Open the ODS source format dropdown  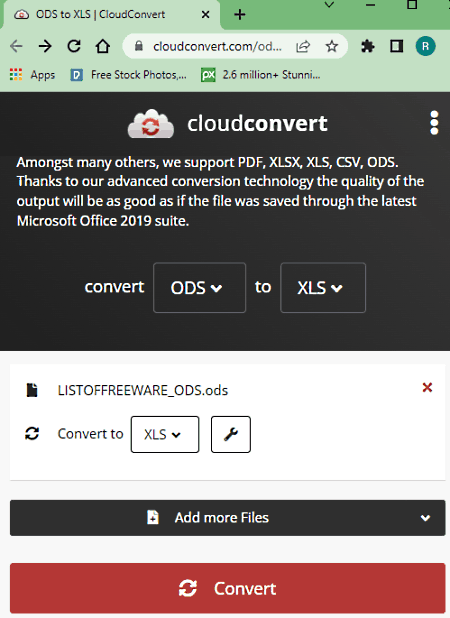[x=199, y=288]
